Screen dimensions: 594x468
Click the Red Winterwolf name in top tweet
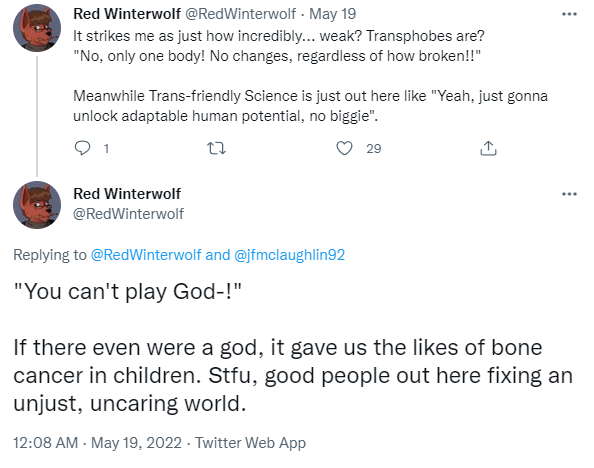[127, 14]
